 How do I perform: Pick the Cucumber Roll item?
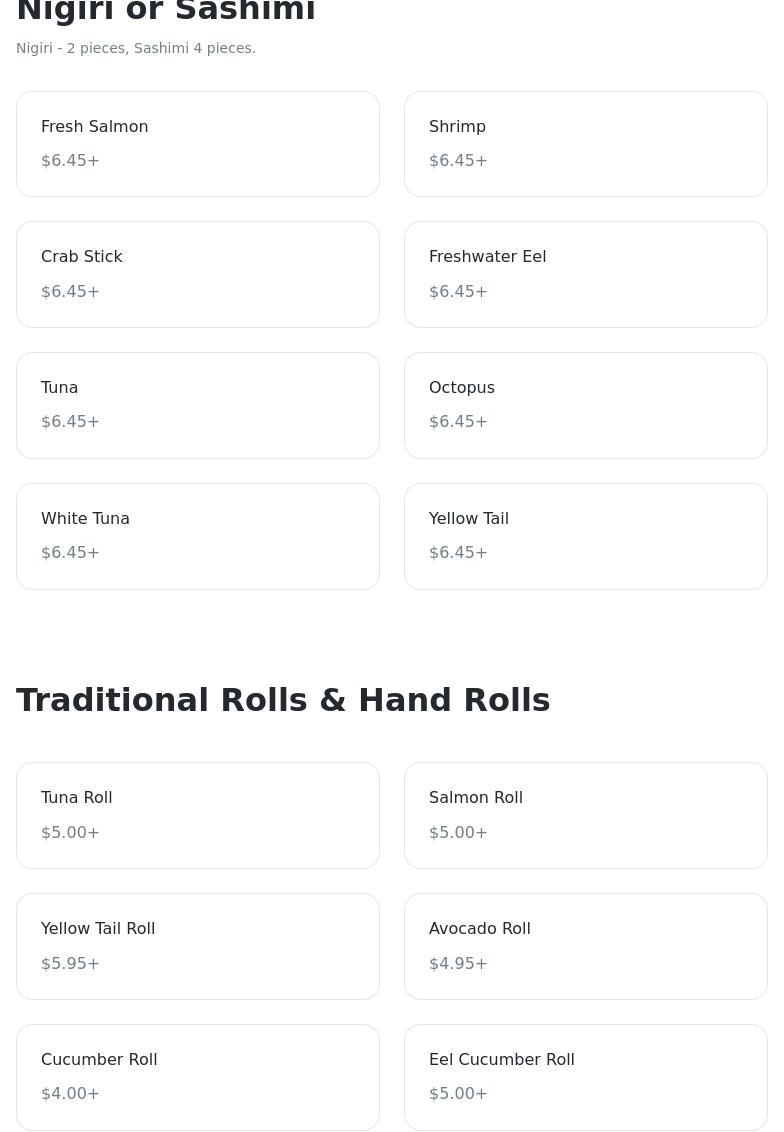[x=198, y=1077]
